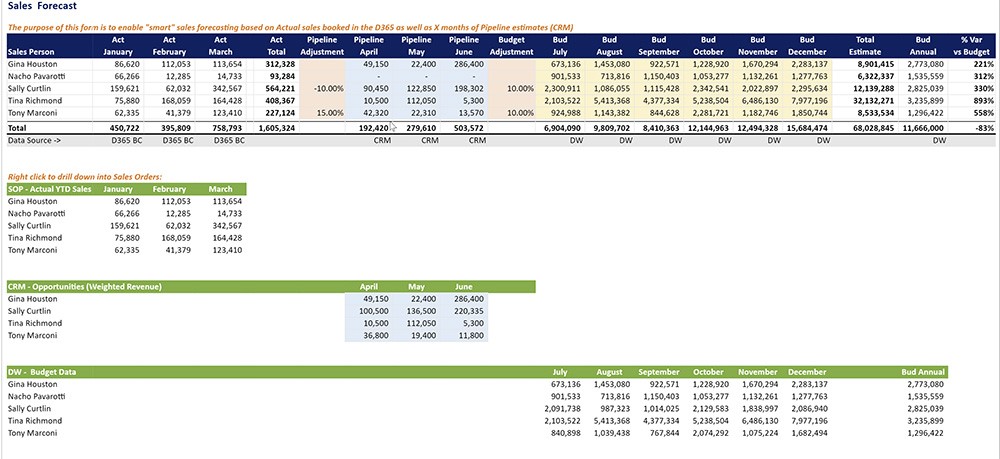Select Gina Houston's empty Pipeline Adjustment cell
This screenshot has width=1000, height=459.
click(x=322, y=63)
